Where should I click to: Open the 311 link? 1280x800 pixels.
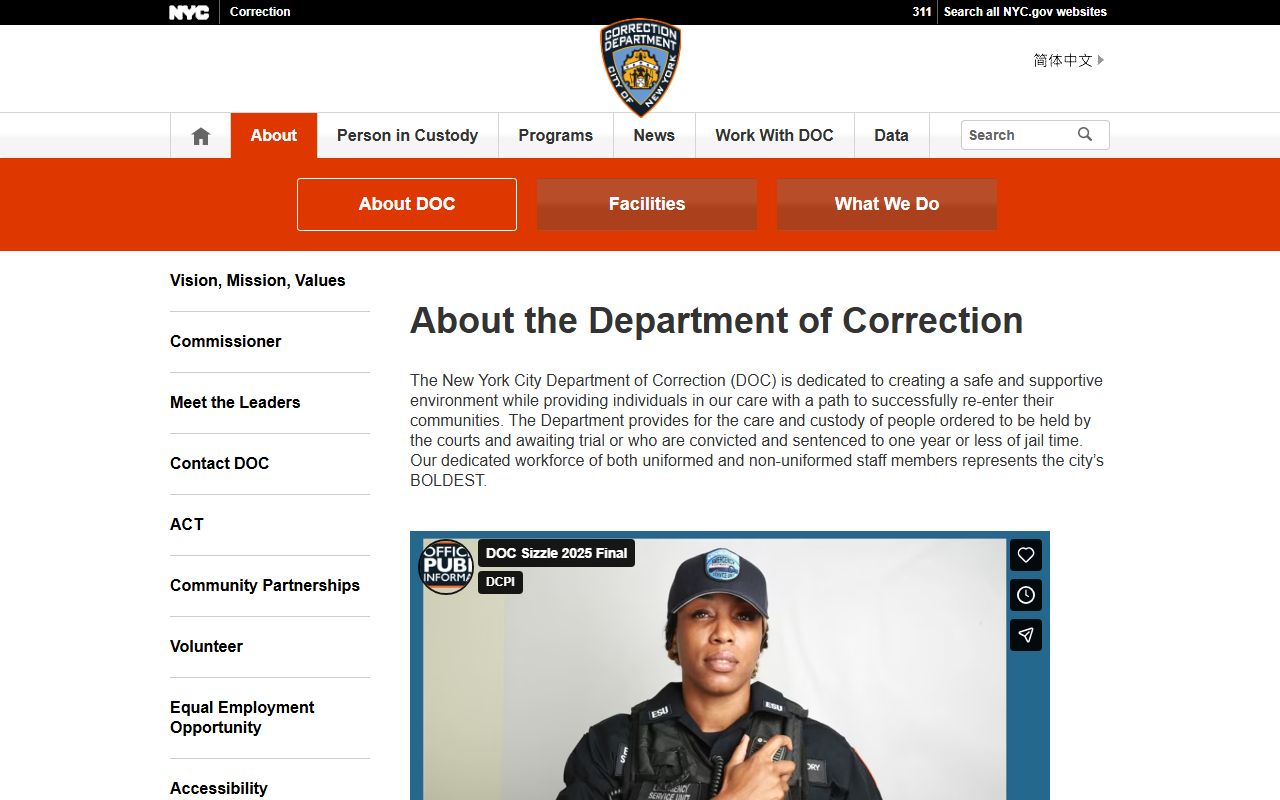tap(921, 12)
